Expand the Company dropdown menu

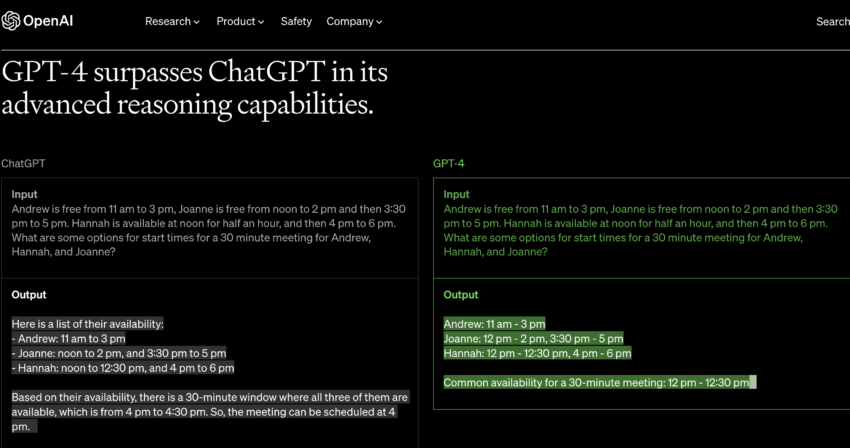(354, 21)
